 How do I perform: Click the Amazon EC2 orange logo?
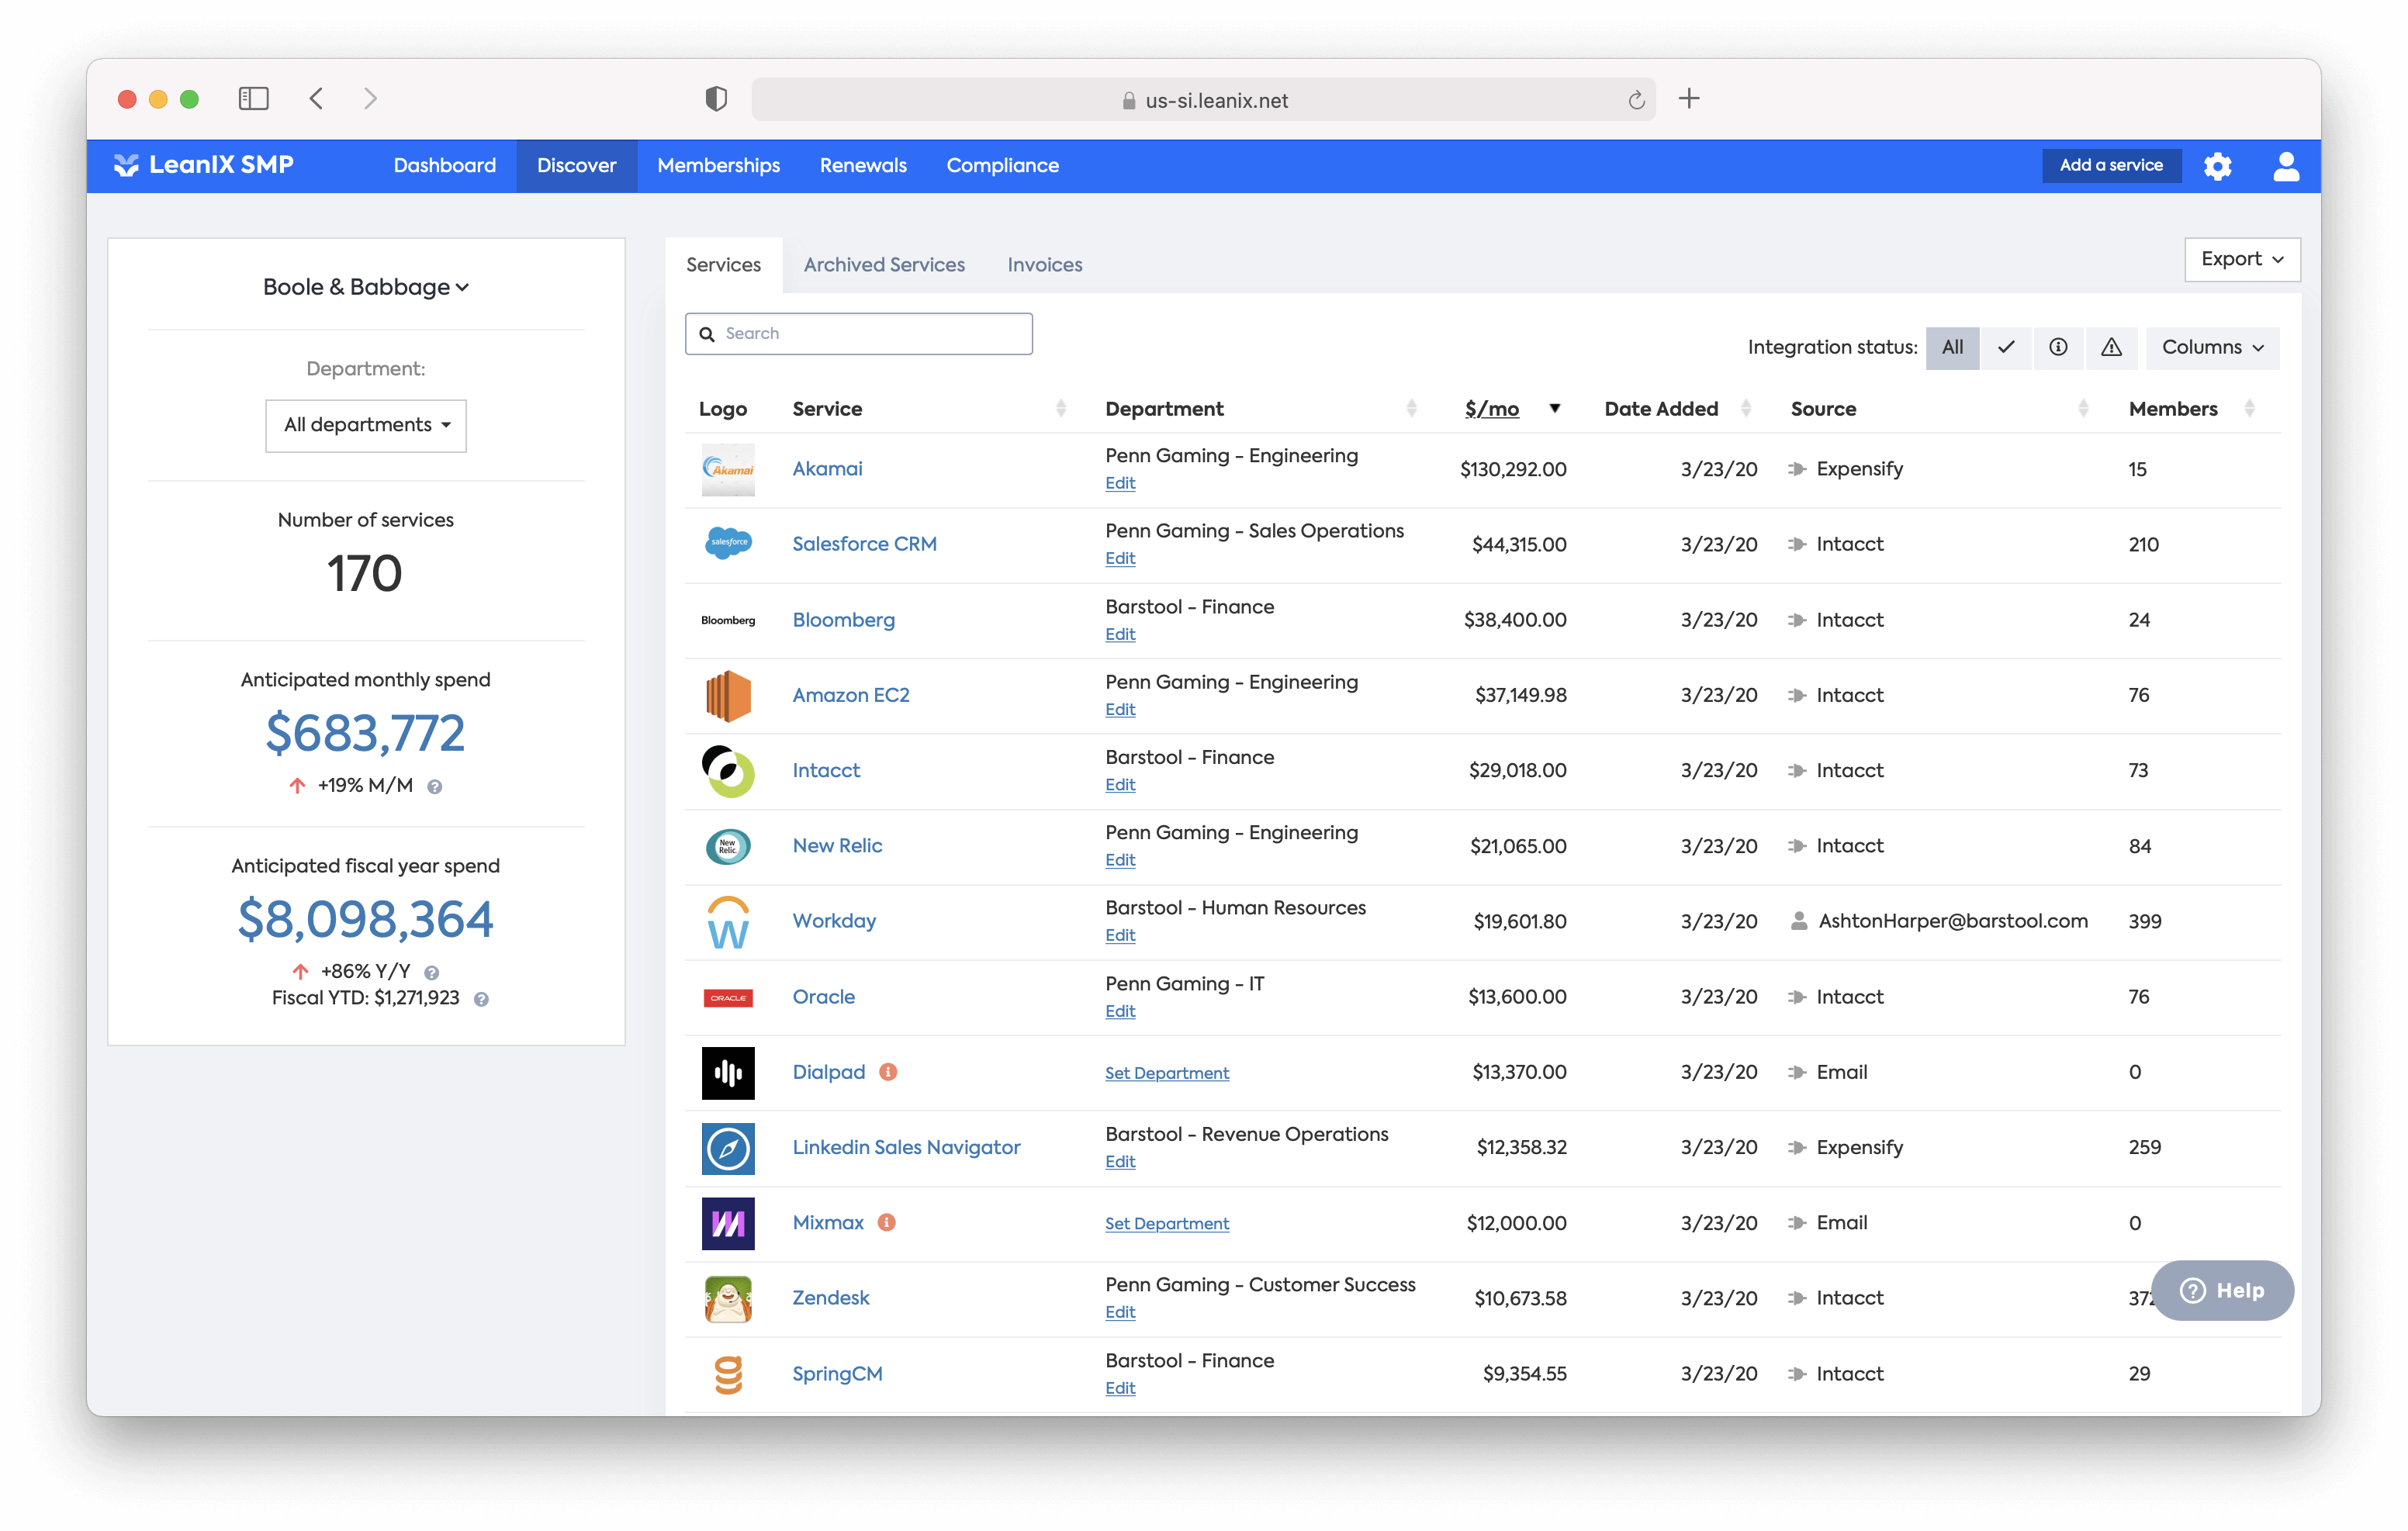tap(728, 695)
